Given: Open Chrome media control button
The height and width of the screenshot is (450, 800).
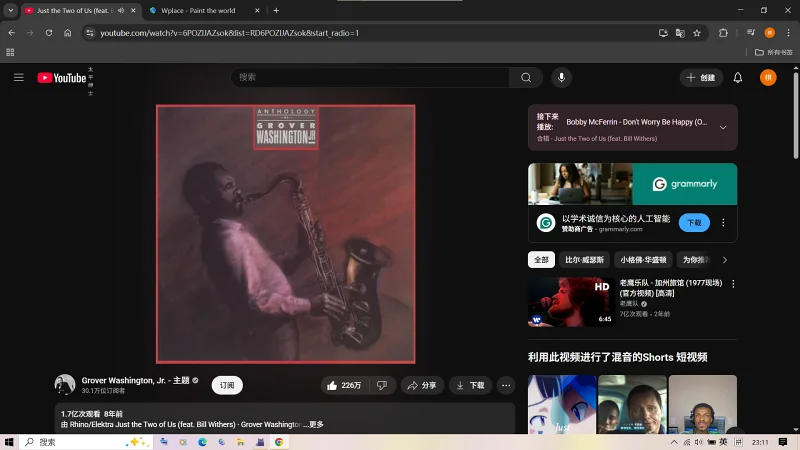Looking at the screenshot, I should [751, 33].
